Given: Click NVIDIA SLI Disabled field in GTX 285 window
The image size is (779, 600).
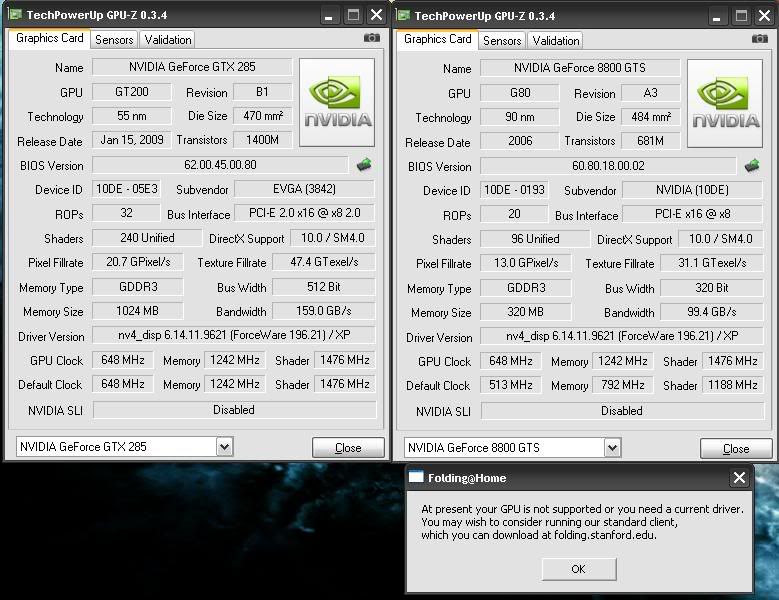Looking at the screenshot, I should coord(234,410).
